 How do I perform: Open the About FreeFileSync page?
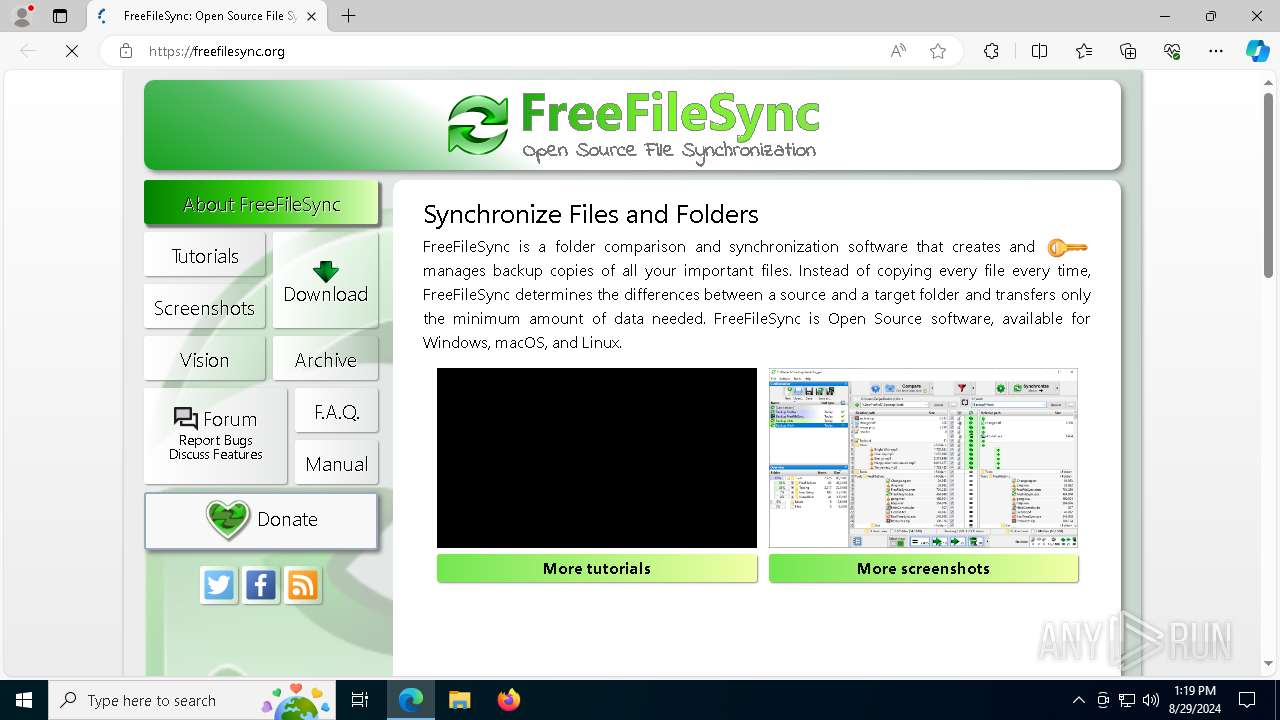pyautogui.click(x=261, y=203)
